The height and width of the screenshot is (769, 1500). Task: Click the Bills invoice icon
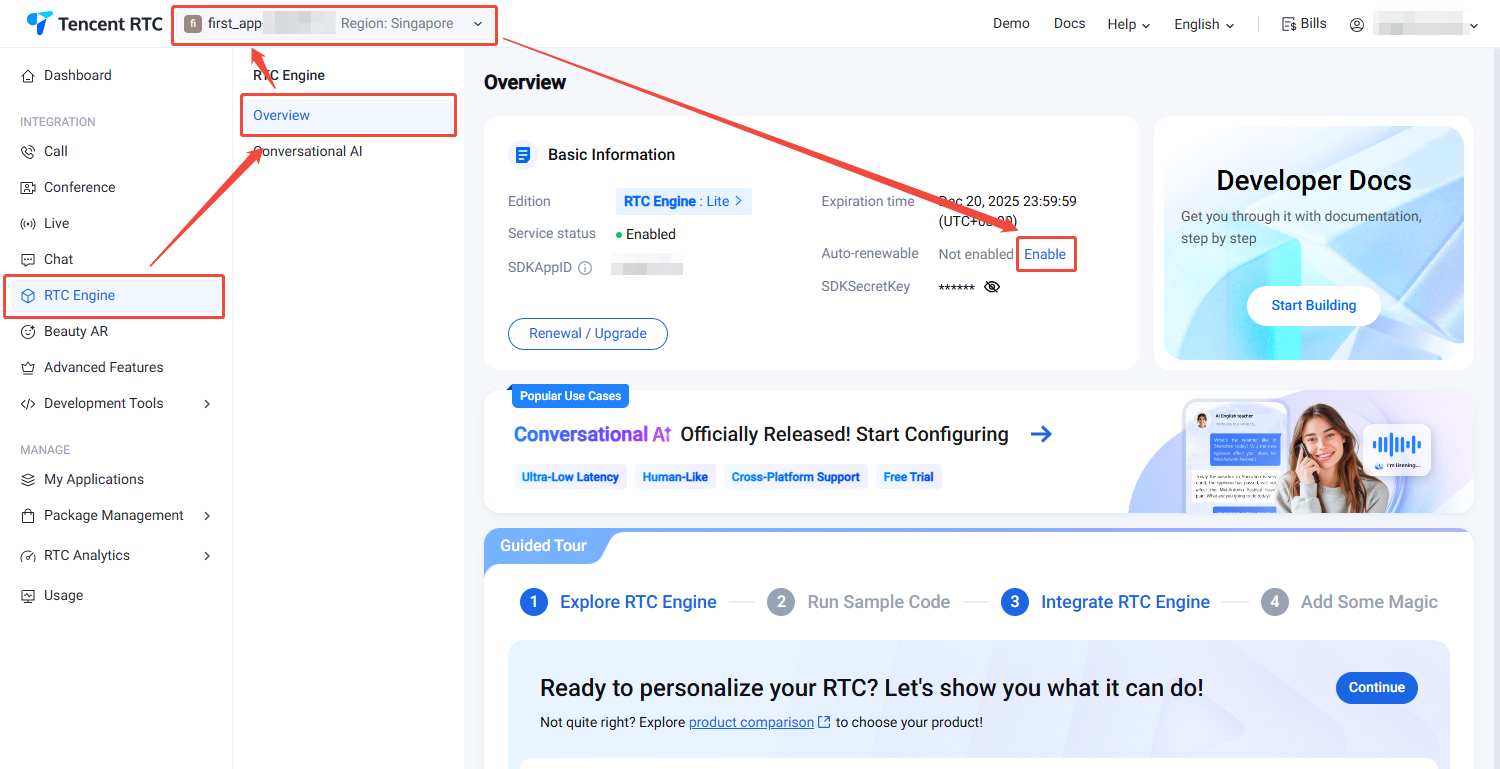[x=1289, y=24]
